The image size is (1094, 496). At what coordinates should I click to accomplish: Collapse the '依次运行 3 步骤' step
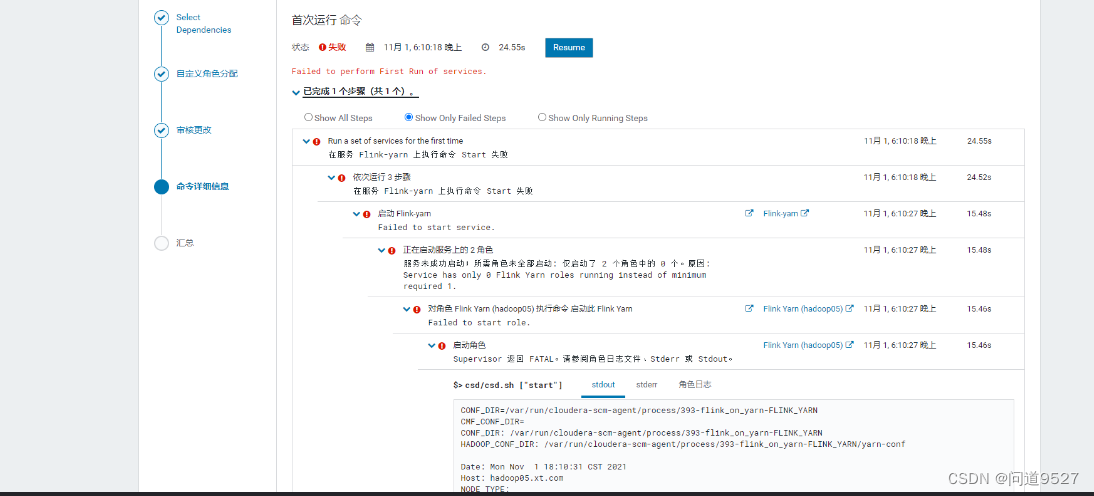[331, 177]
